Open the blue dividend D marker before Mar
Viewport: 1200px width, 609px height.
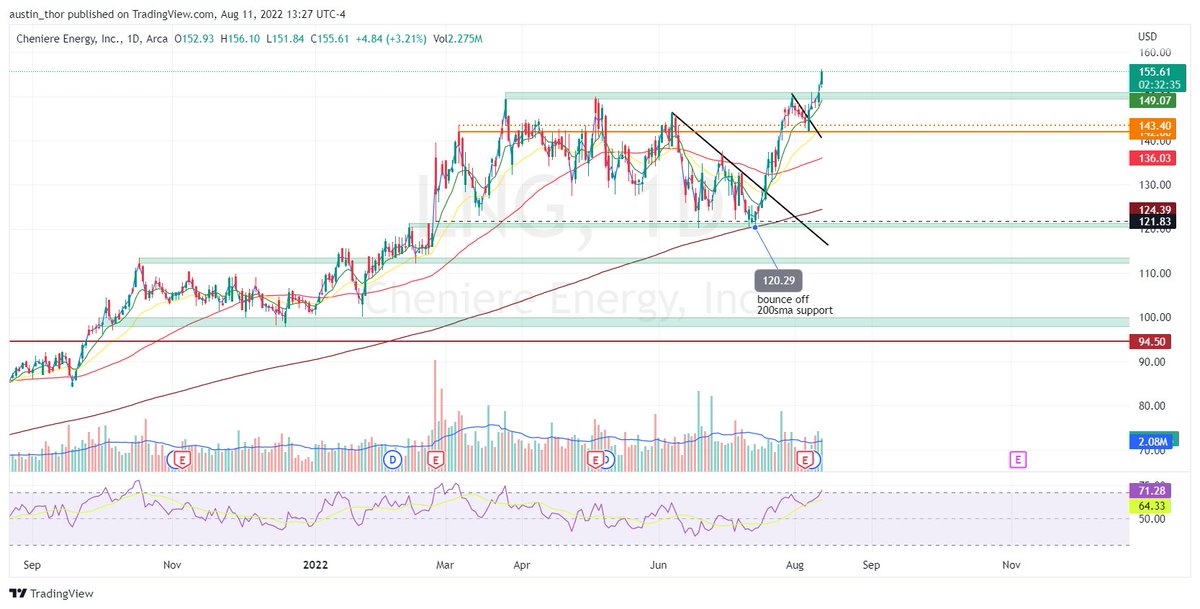click(x=393, y=459)
